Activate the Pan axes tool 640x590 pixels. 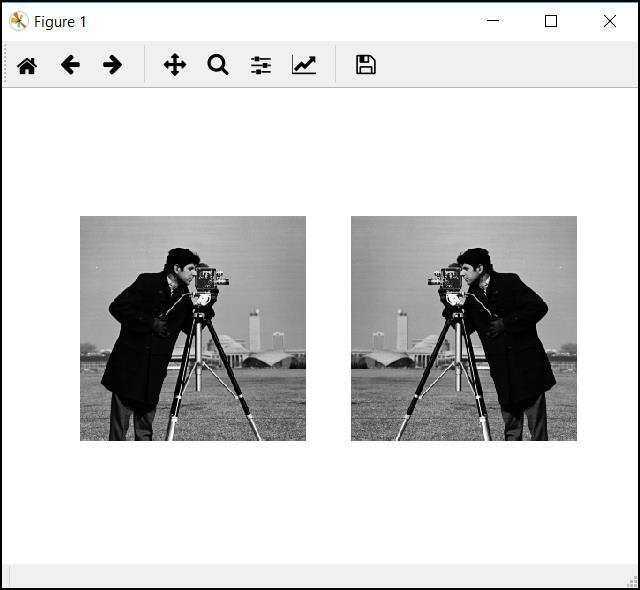point(175,64)
